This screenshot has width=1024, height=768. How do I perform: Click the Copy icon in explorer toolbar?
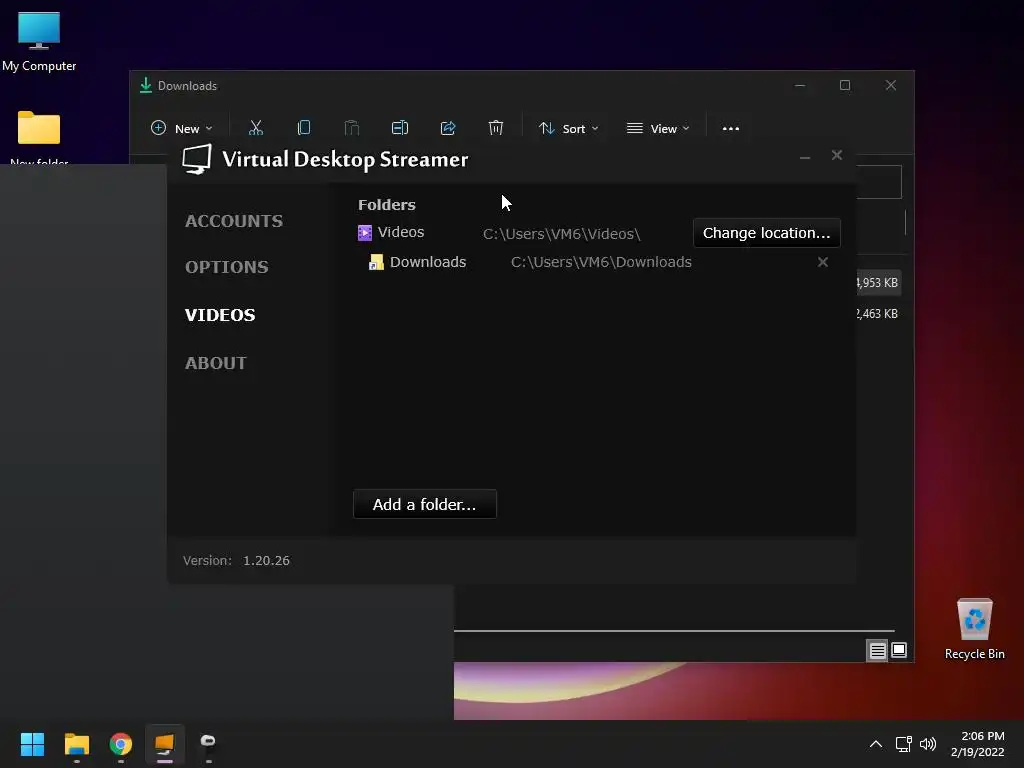[x=304, y=128]
